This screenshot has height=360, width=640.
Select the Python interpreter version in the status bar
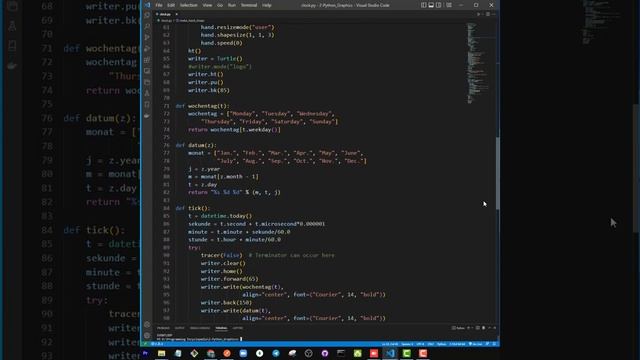[x=457, y=344]
